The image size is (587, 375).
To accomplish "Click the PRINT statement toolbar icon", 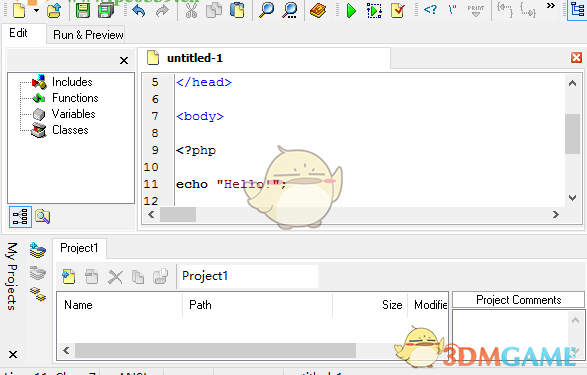I will [x=476, y=10].
